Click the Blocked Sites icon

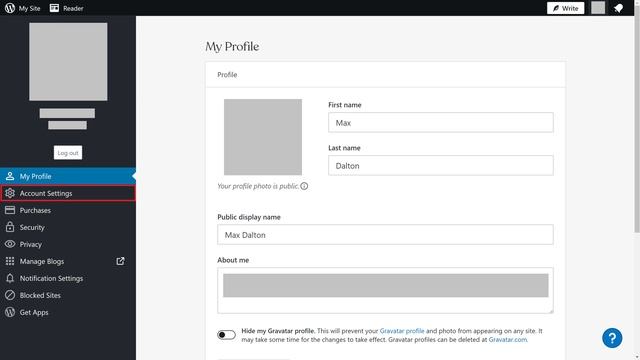(x=10, y=295)
